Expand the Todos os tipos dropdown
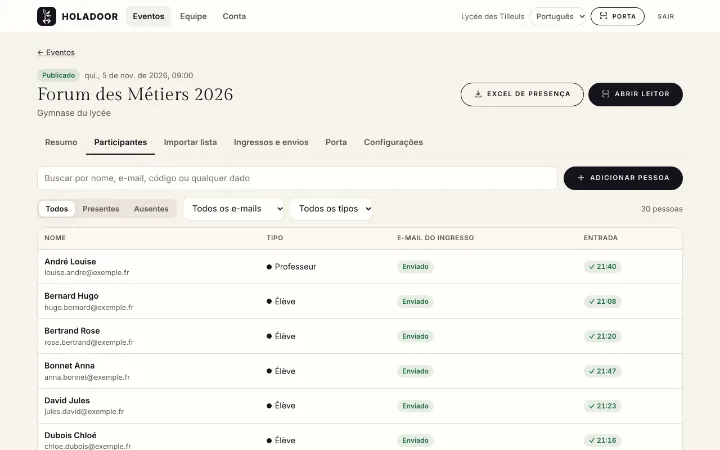Image resolution: width=720 pixels, height=450 pixels. tap(331, 209)
